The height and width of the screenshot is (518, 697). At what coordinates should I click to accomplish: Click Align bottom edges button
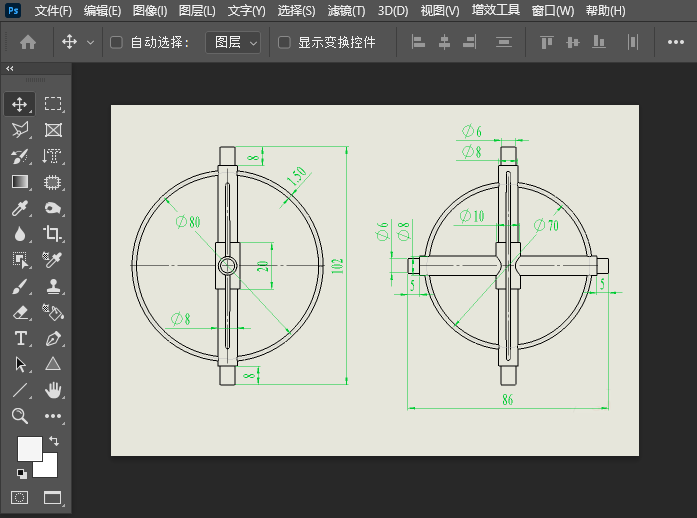[x=599, y=42]
